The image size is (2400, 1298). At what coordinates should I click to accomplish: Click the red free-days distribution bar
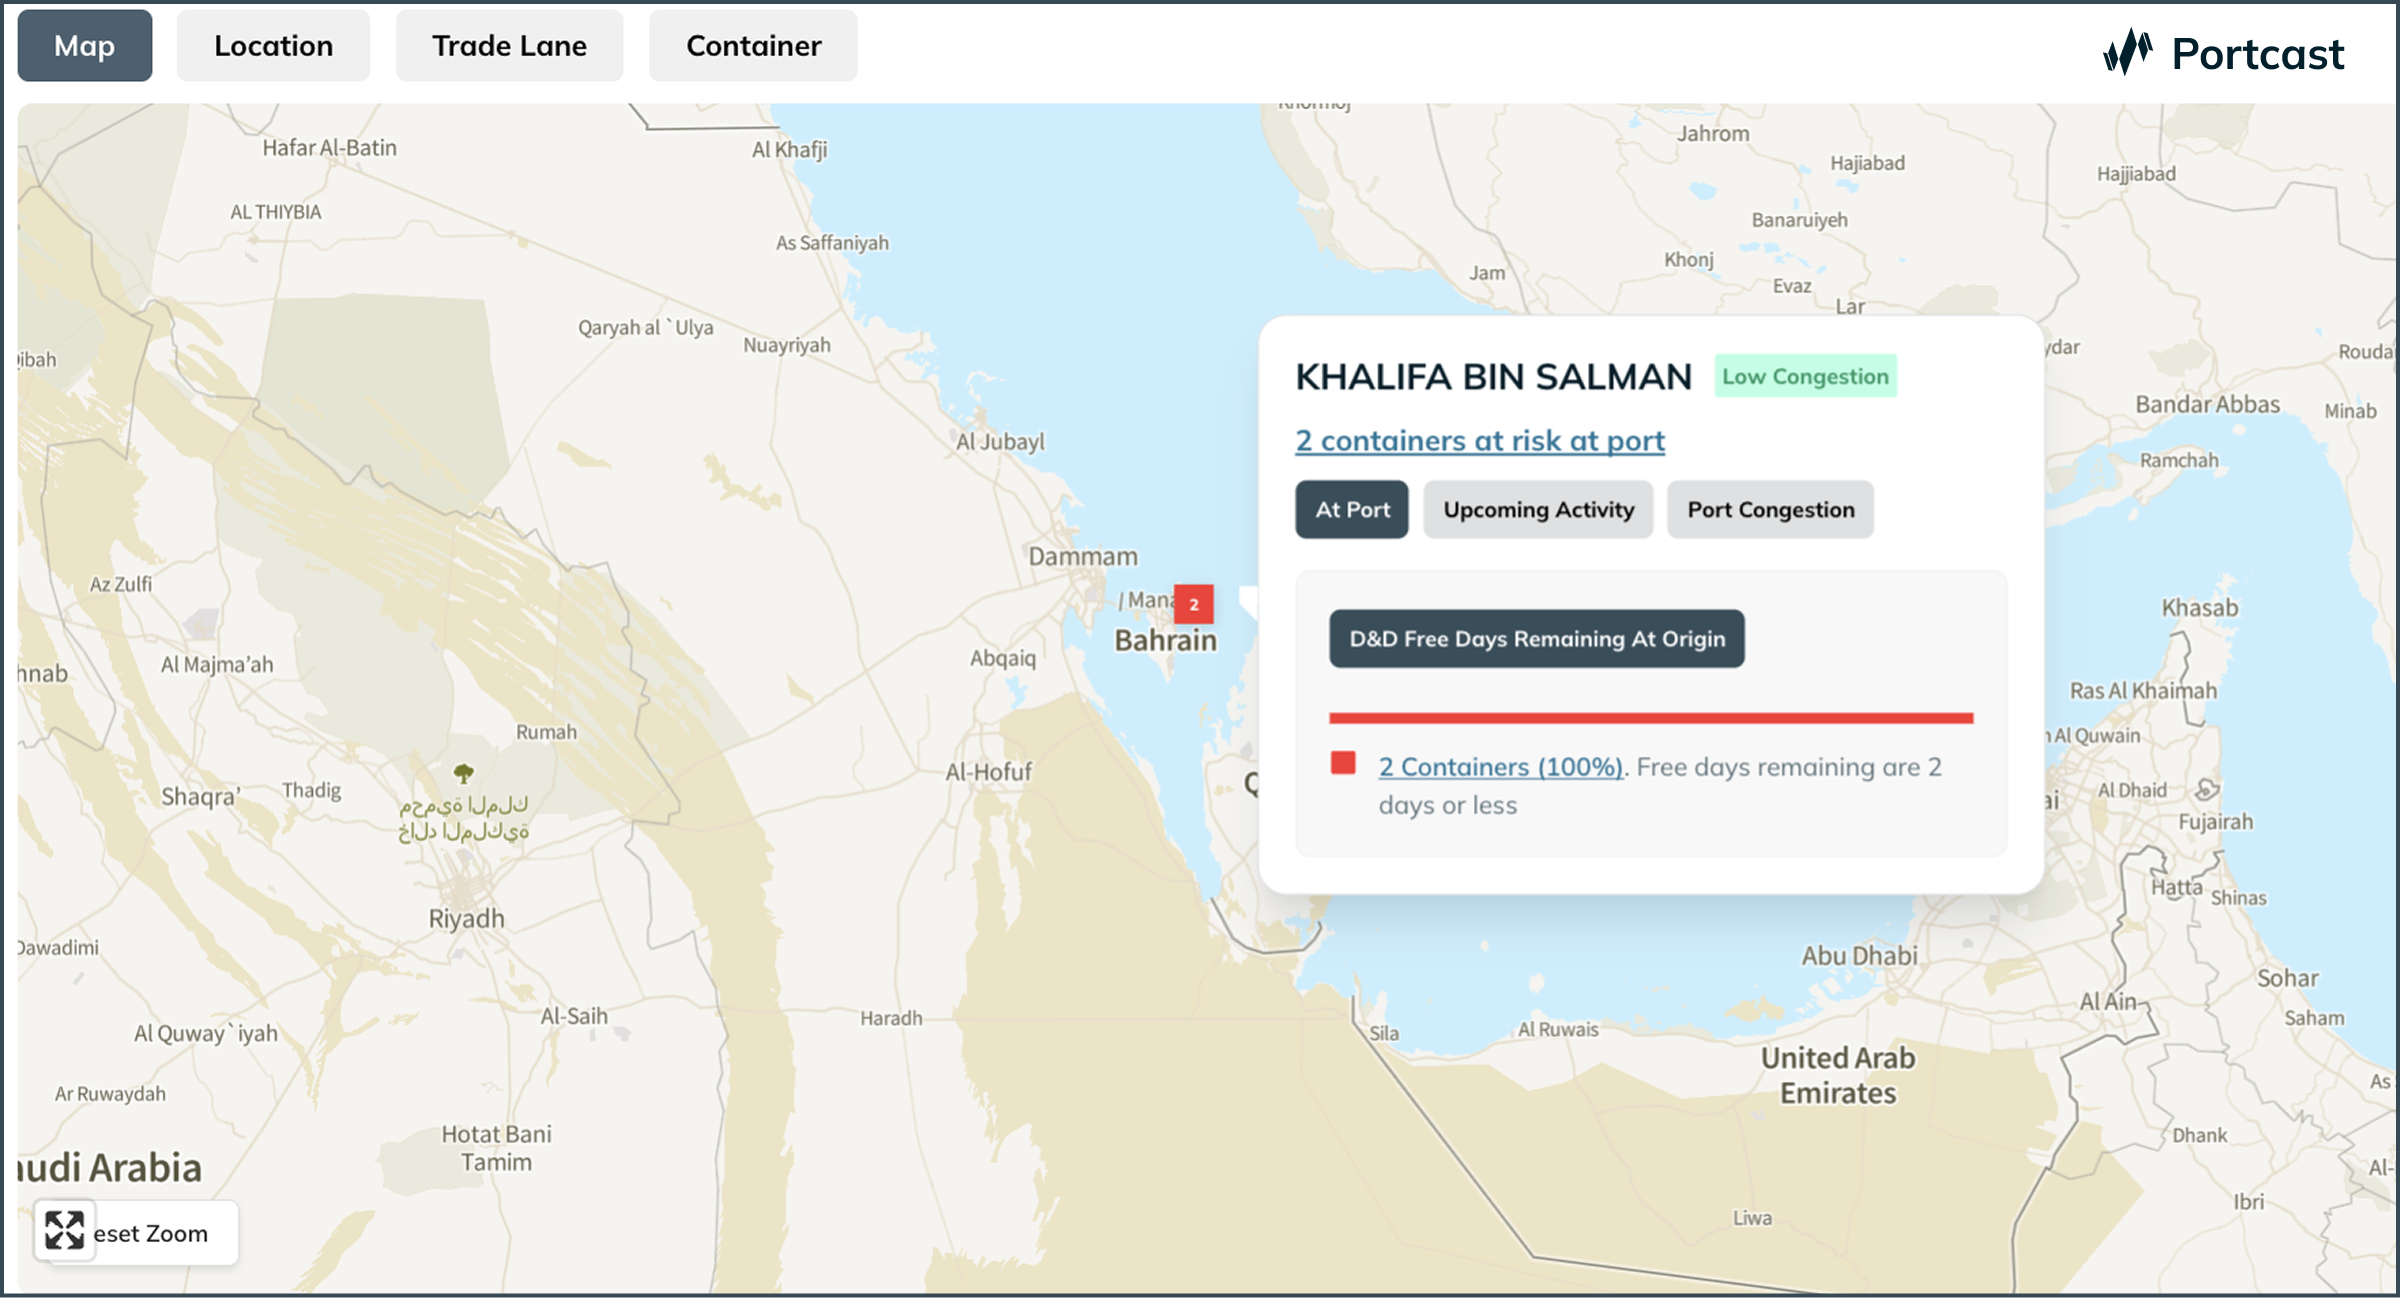[x=1650, y=717]
